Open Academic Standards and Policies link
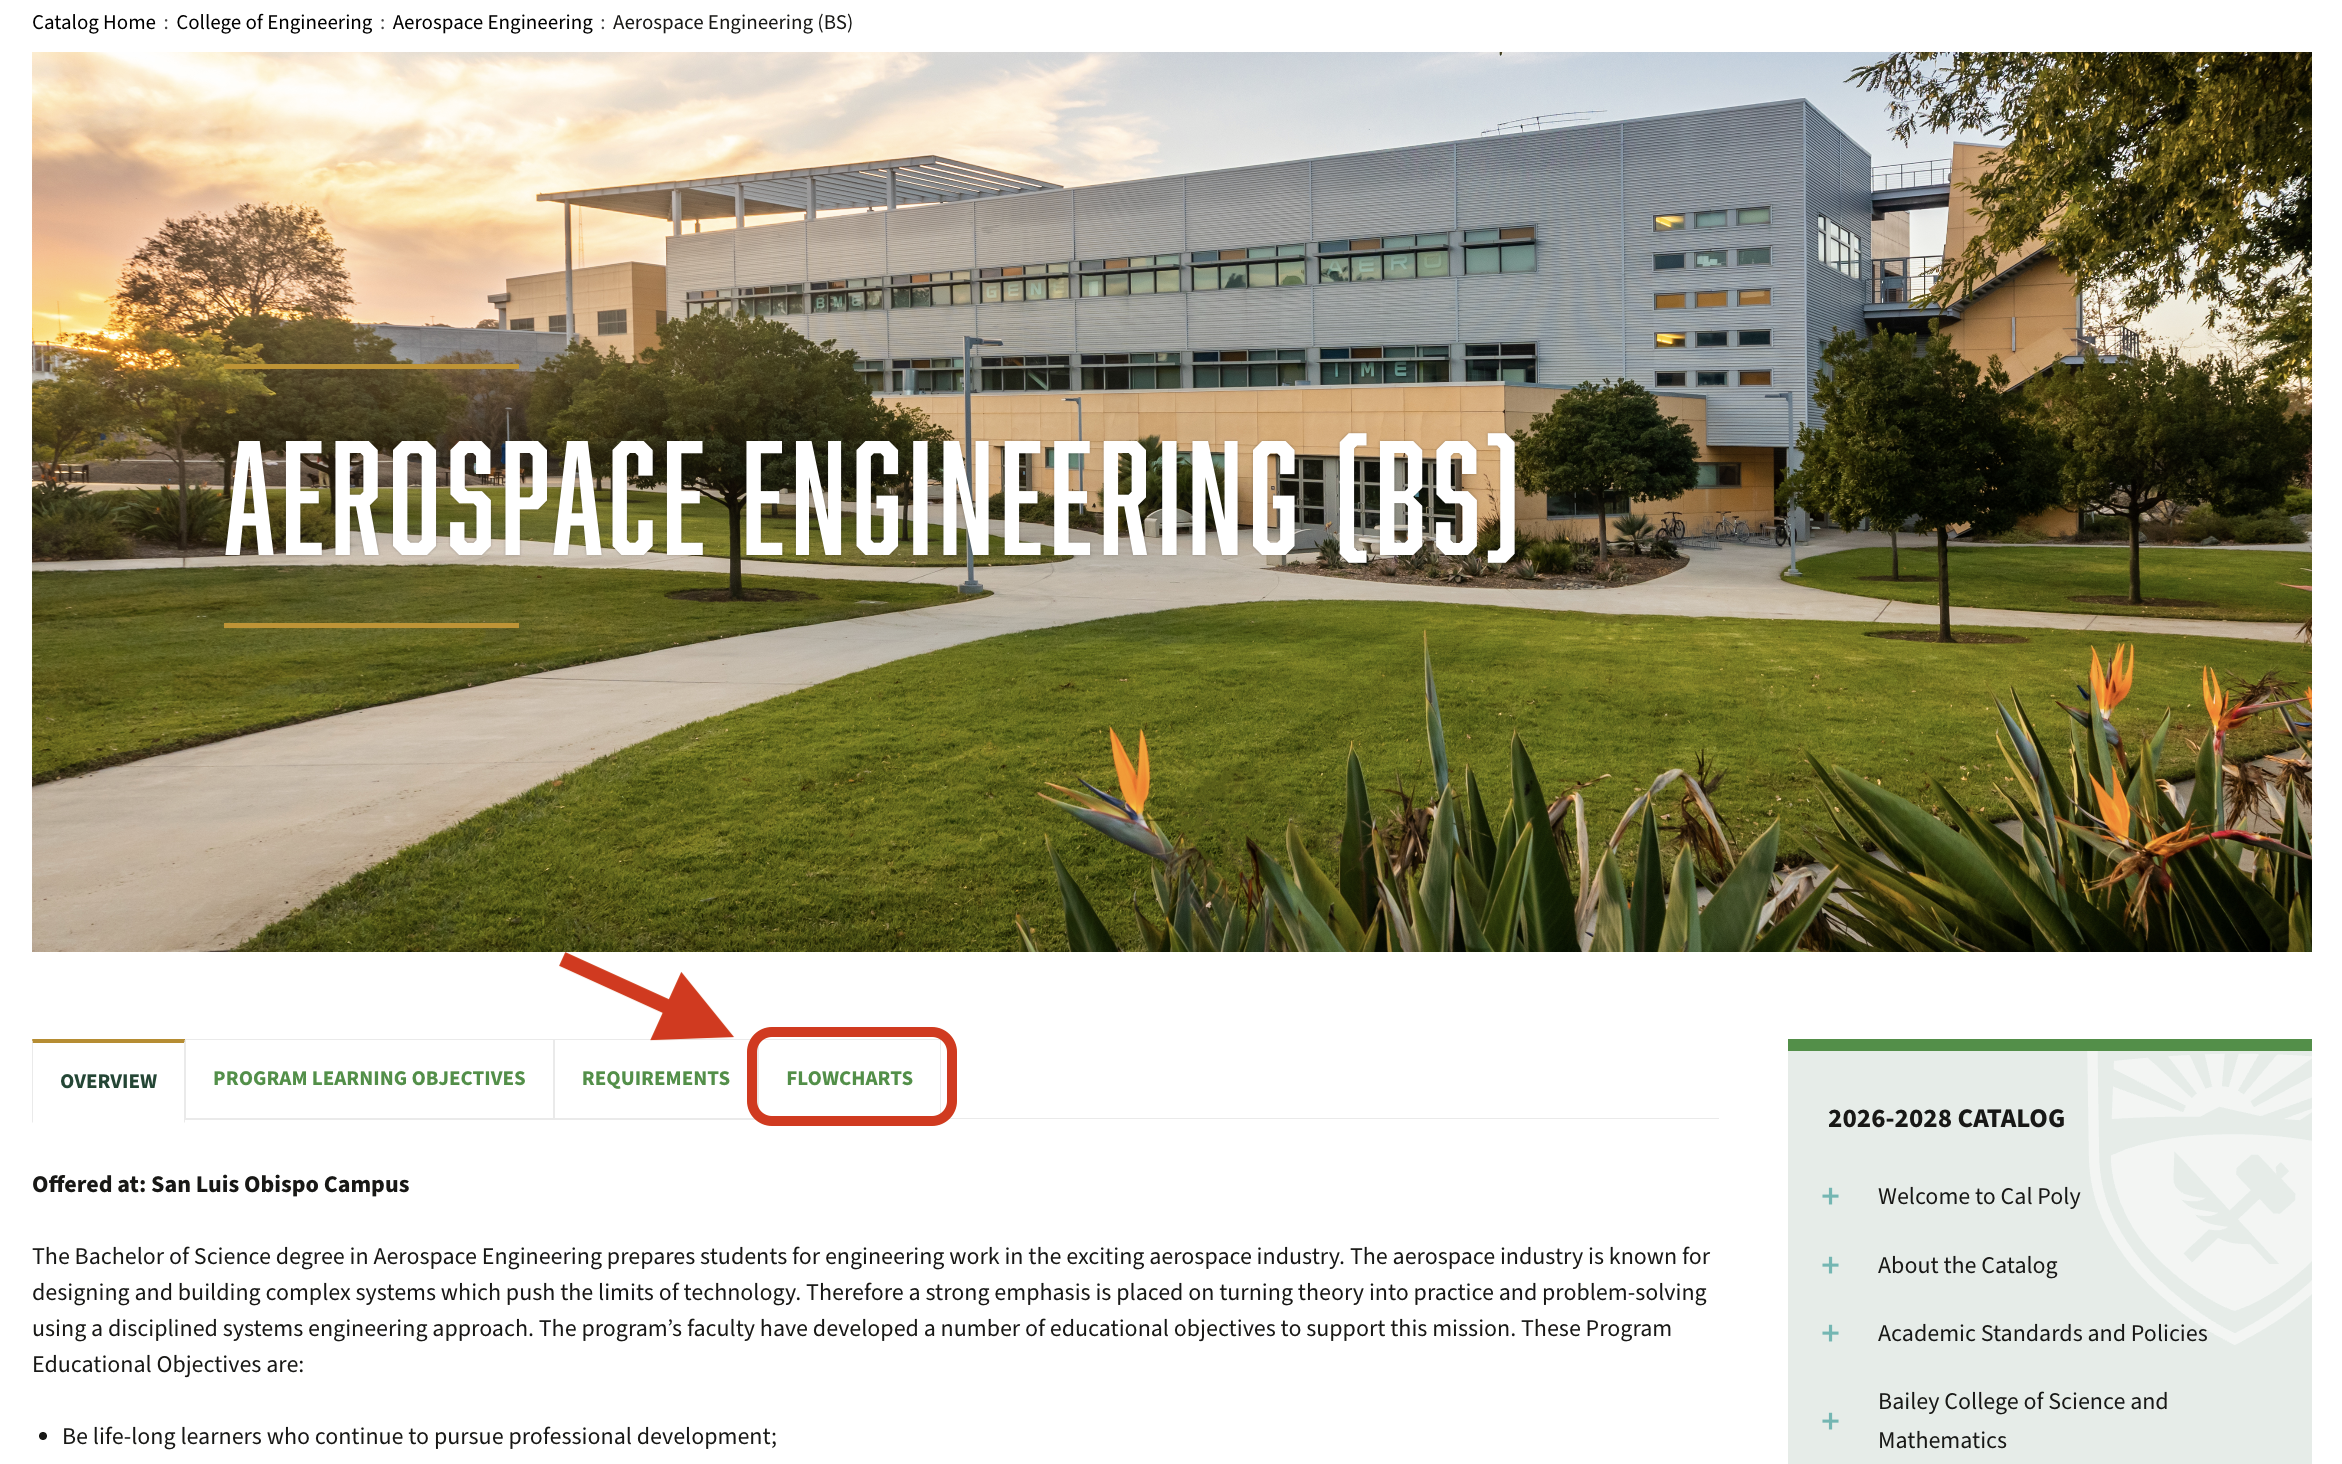 click(2042, 1333)
